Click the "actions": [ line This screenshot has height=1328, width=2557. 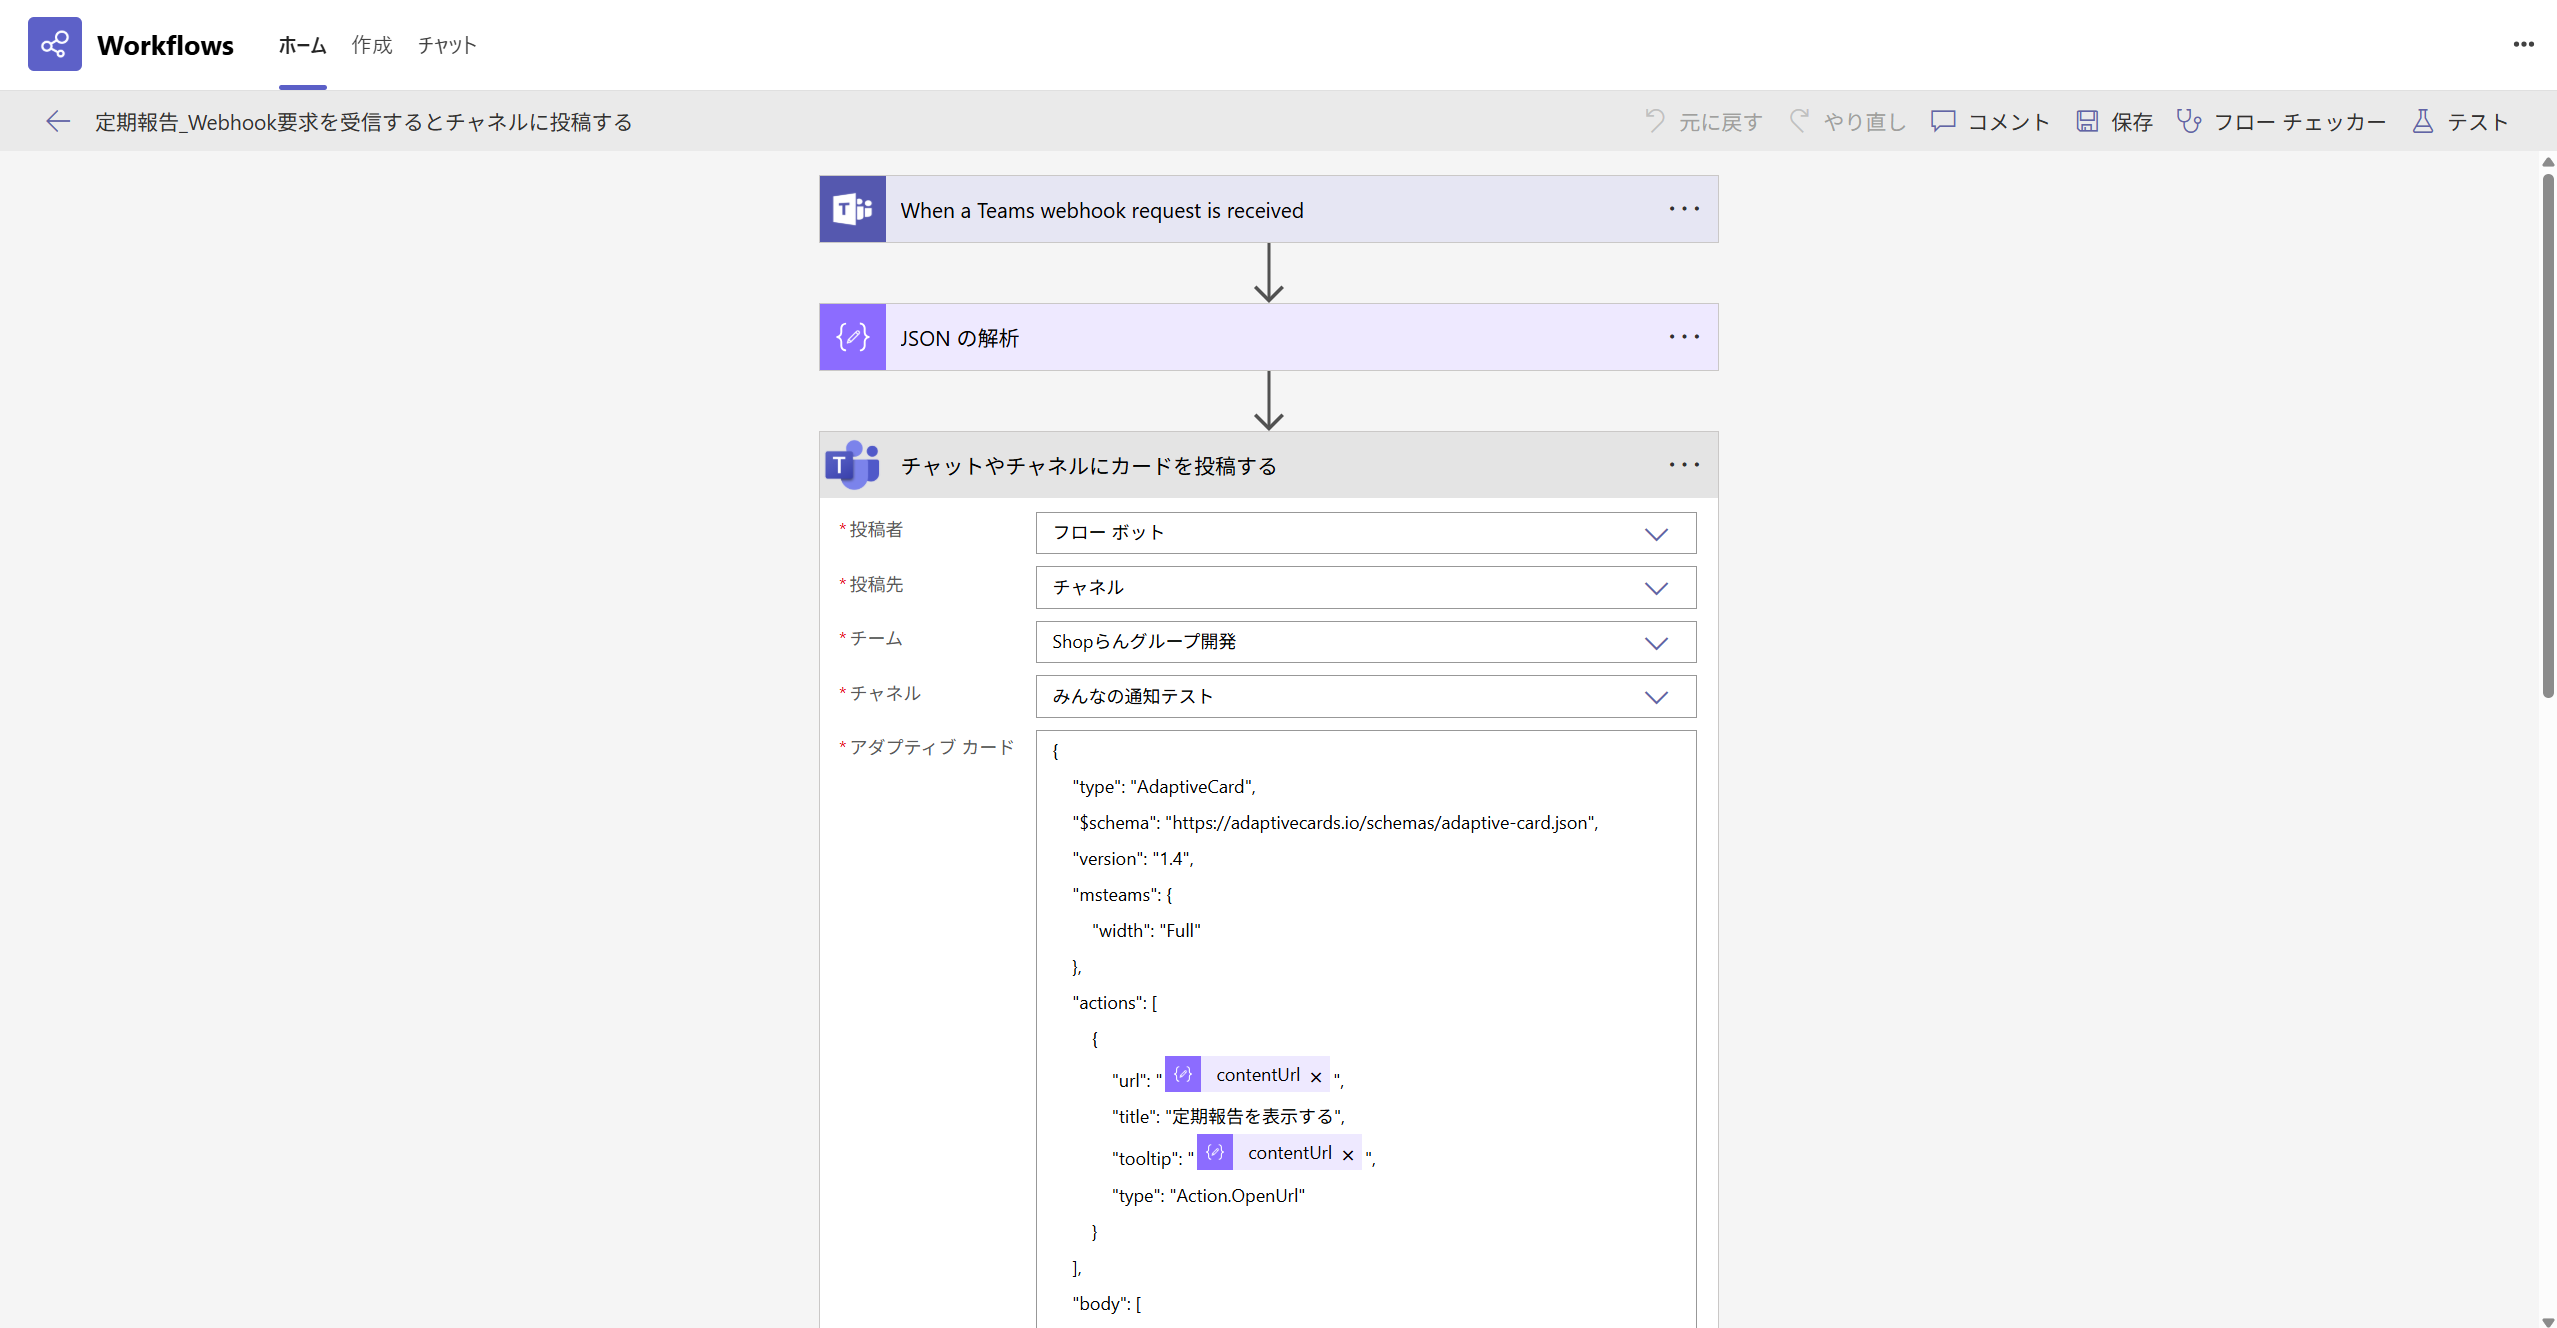[1114, 1003]
